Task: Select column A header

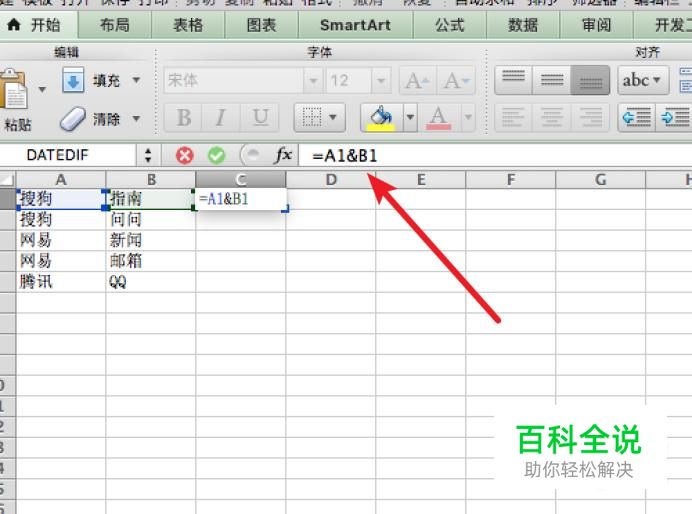Action: [61, 180]
